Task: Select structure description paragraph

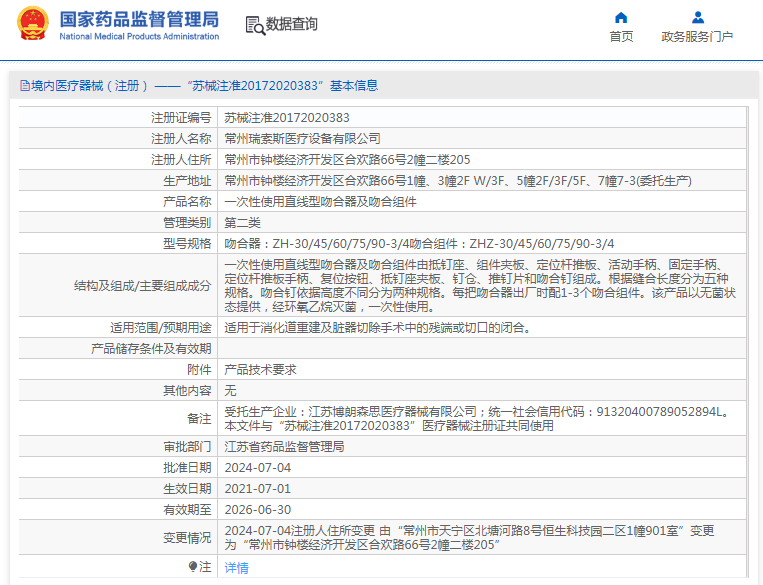Action: pos(482,286)
